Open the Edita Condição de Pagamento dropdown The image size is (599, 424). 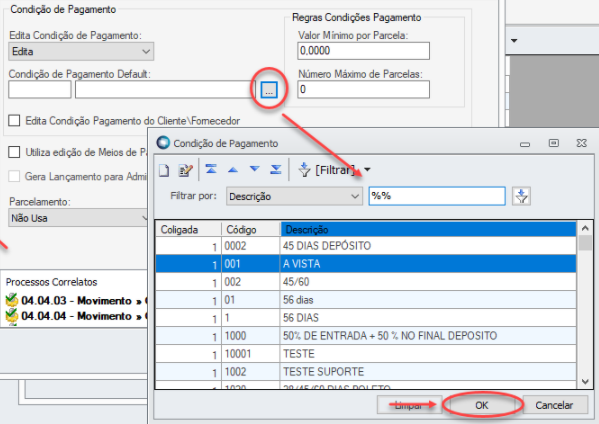click(x=81, y=52)
